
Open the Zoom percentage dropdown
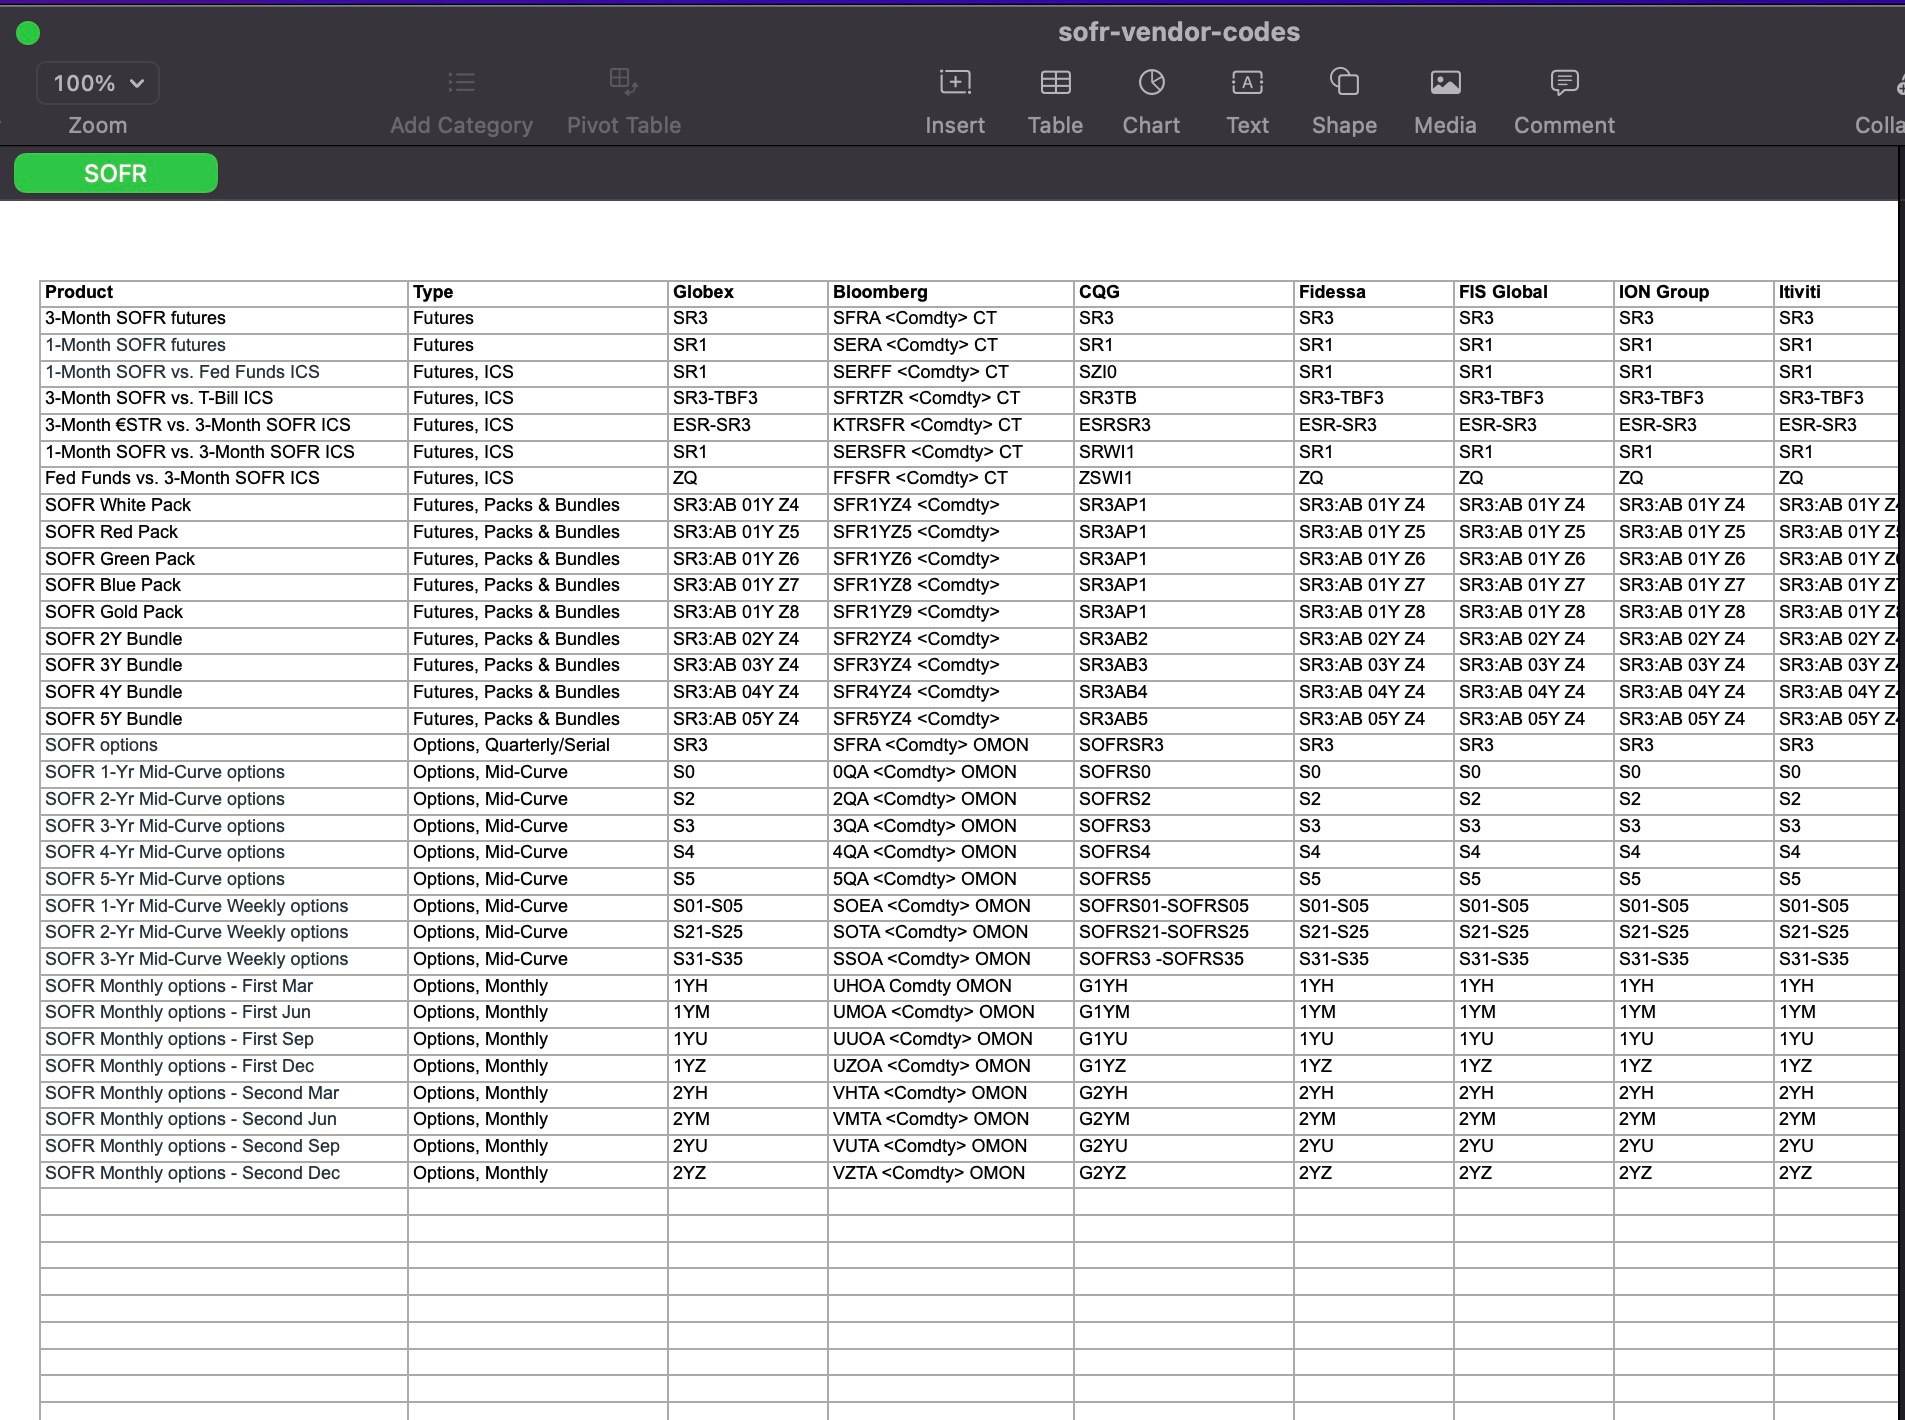(x=98, y=83)
